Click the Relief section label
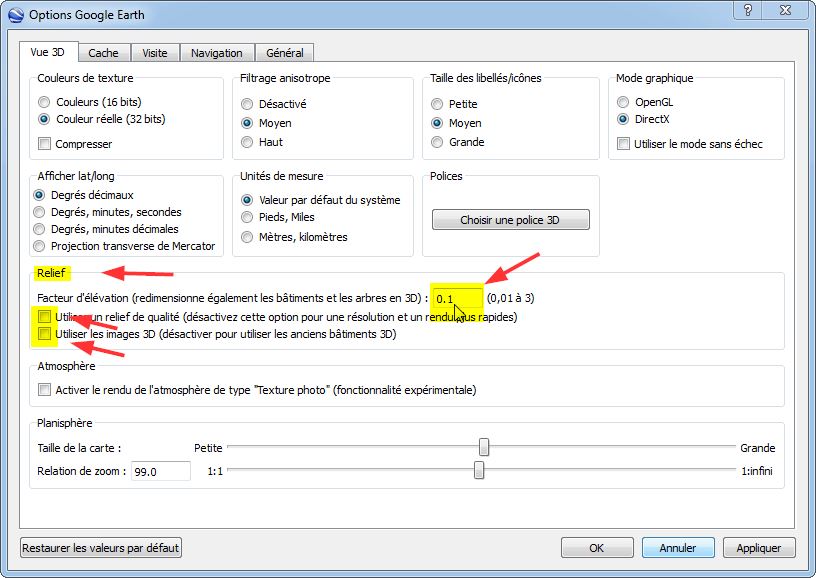 (x=51, y=273)
